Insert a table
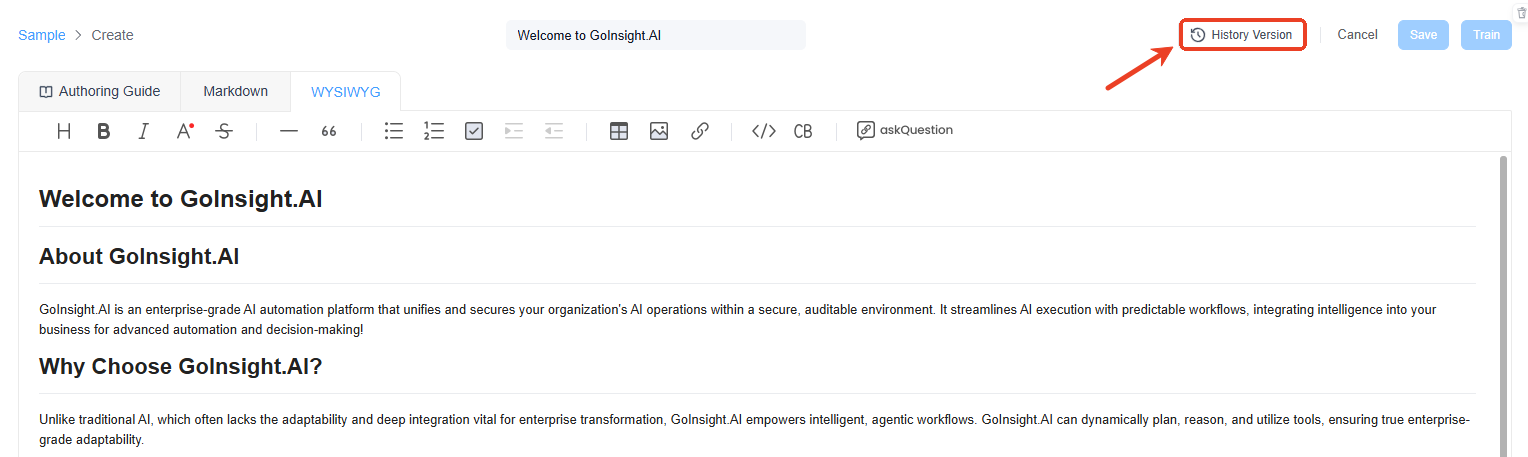The width and height of the screenshot is (1528, 457). pos(619,131)
